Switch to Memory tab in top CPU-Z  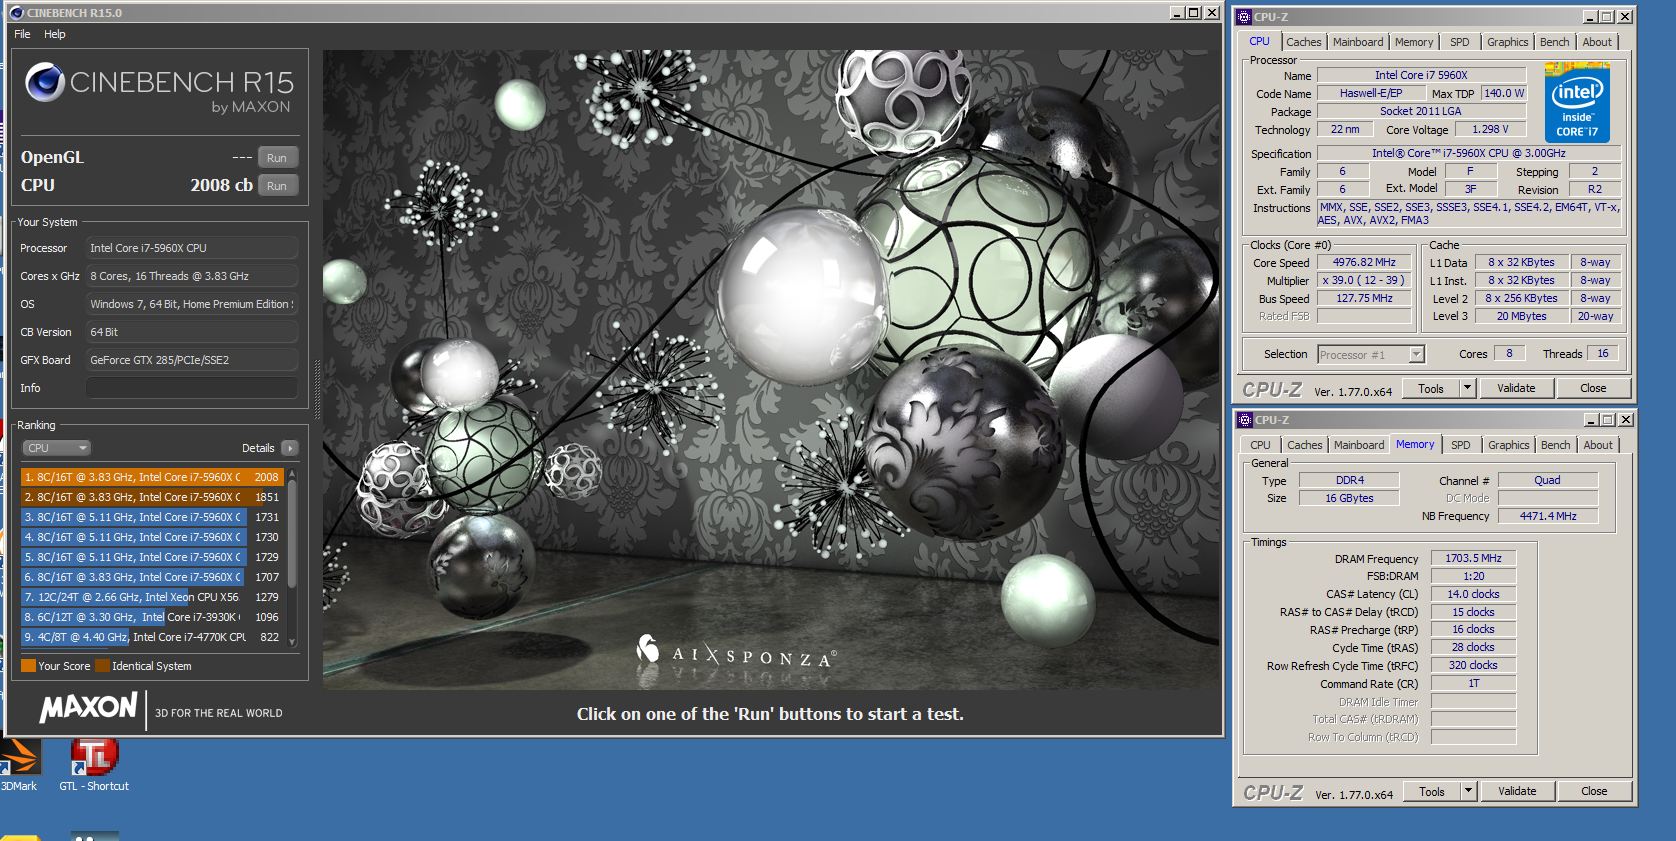tap(1414, 42)
